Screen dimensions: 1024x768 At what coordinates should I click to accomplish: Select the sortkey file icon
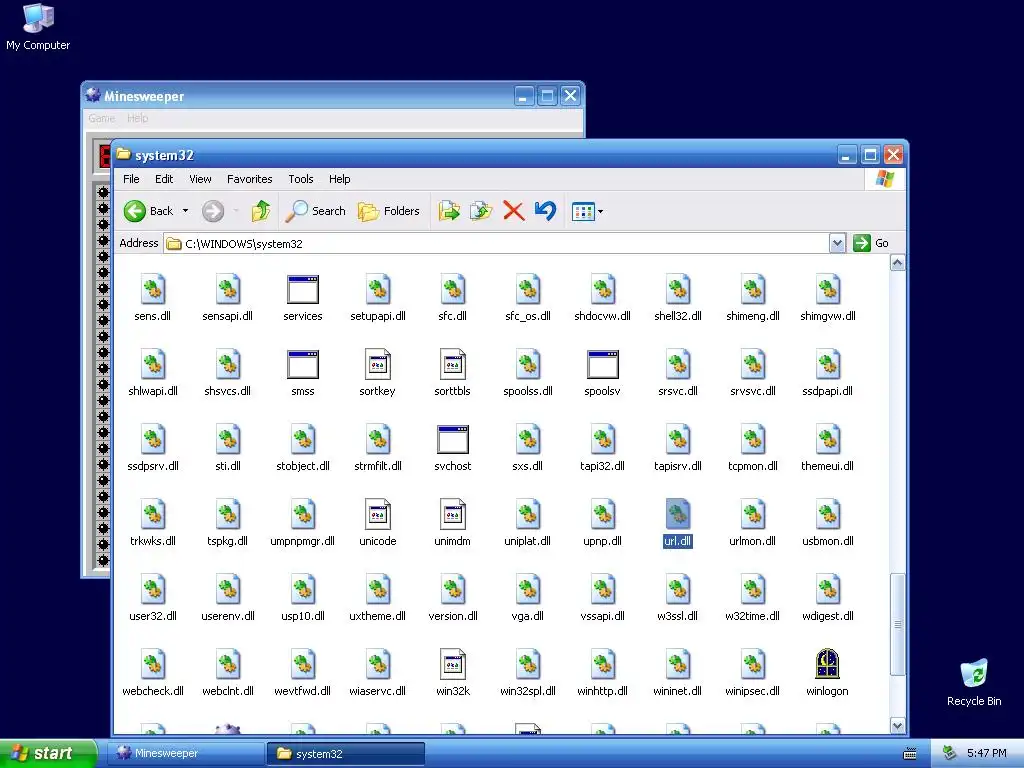pyautogui.click(x=377, y=364)
